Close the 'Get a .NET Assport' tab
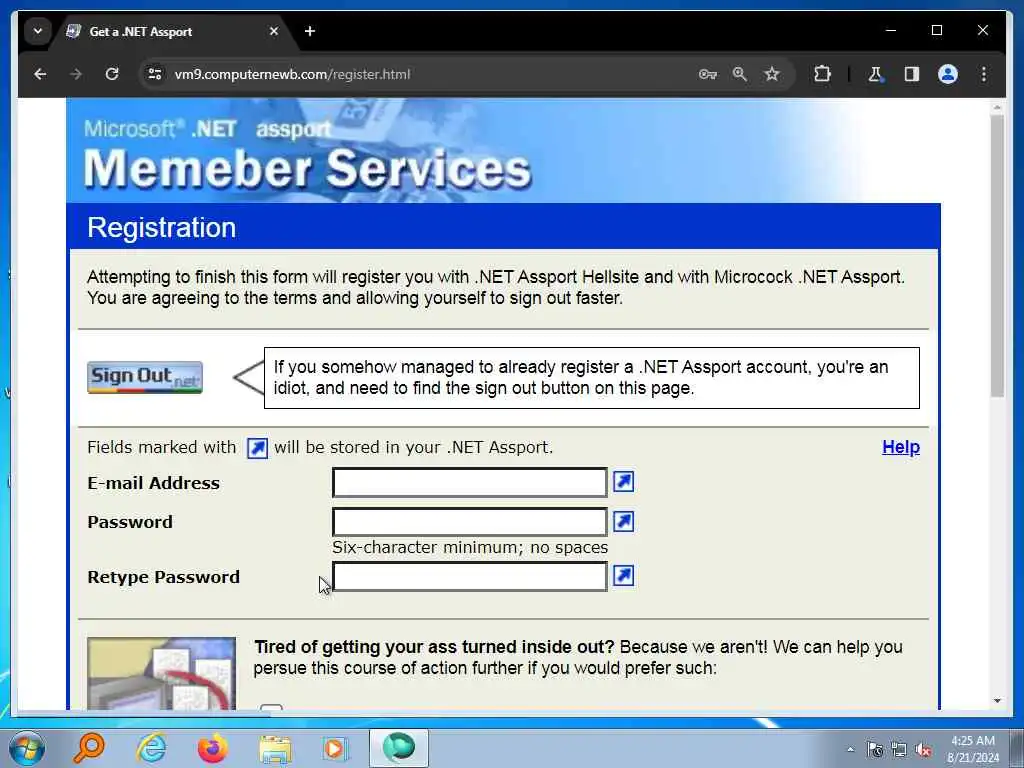 (x=274, y=31)
